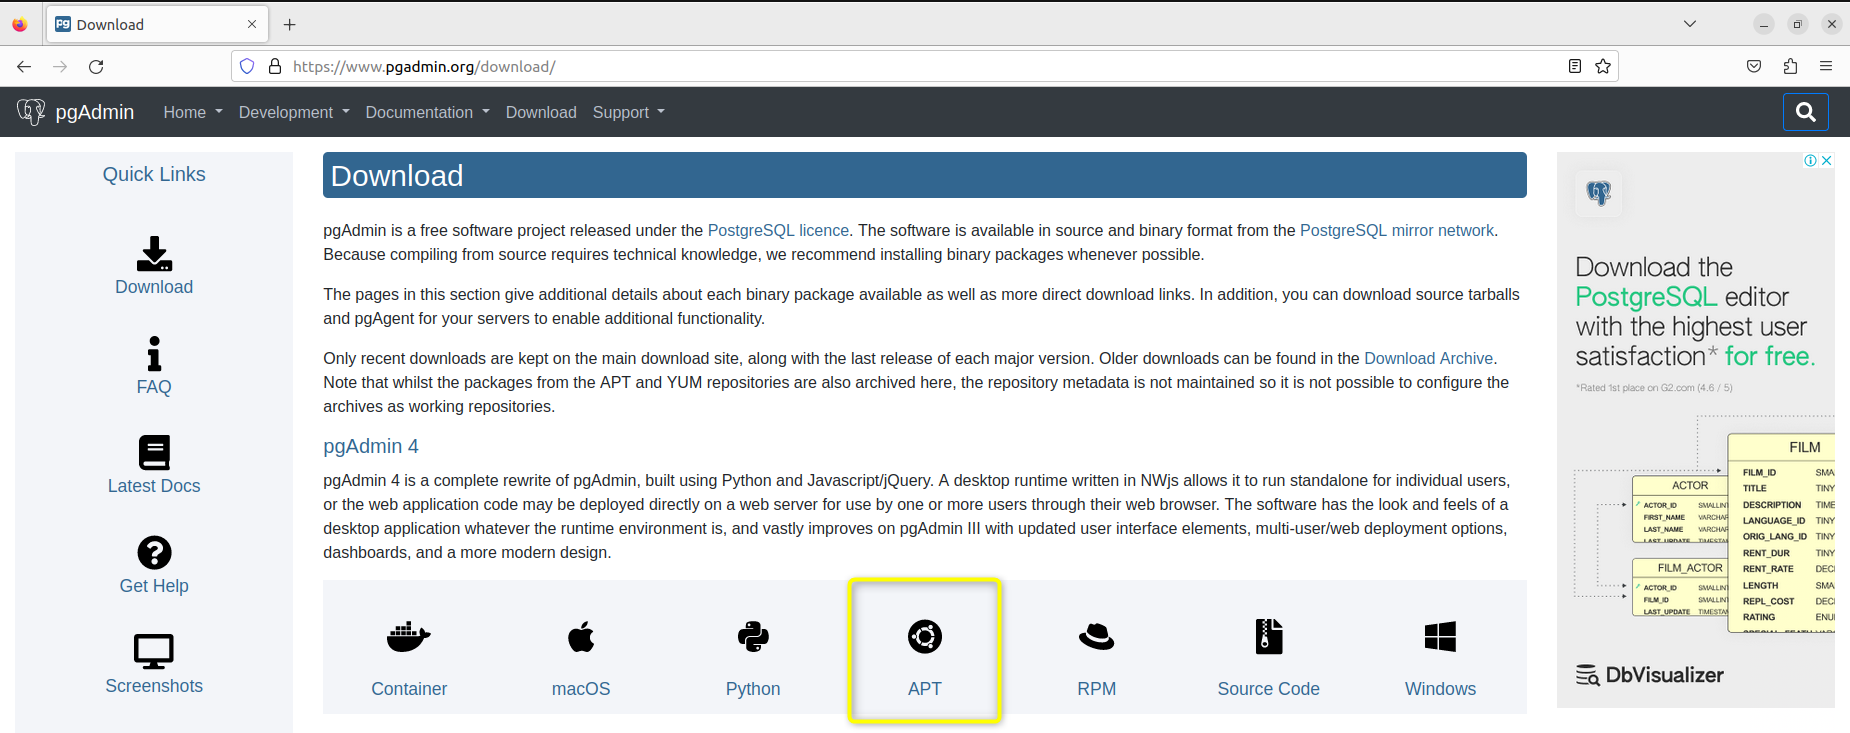Click the Latest Docs text link
This screenshot has width=1850, height=733.
coord(154,486)
